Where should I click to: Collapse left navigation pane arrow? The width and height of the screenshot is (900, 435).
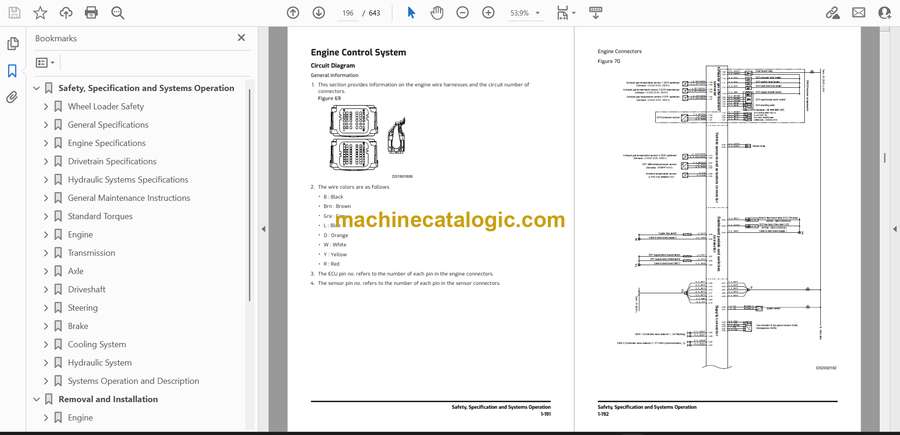[263, 229]
